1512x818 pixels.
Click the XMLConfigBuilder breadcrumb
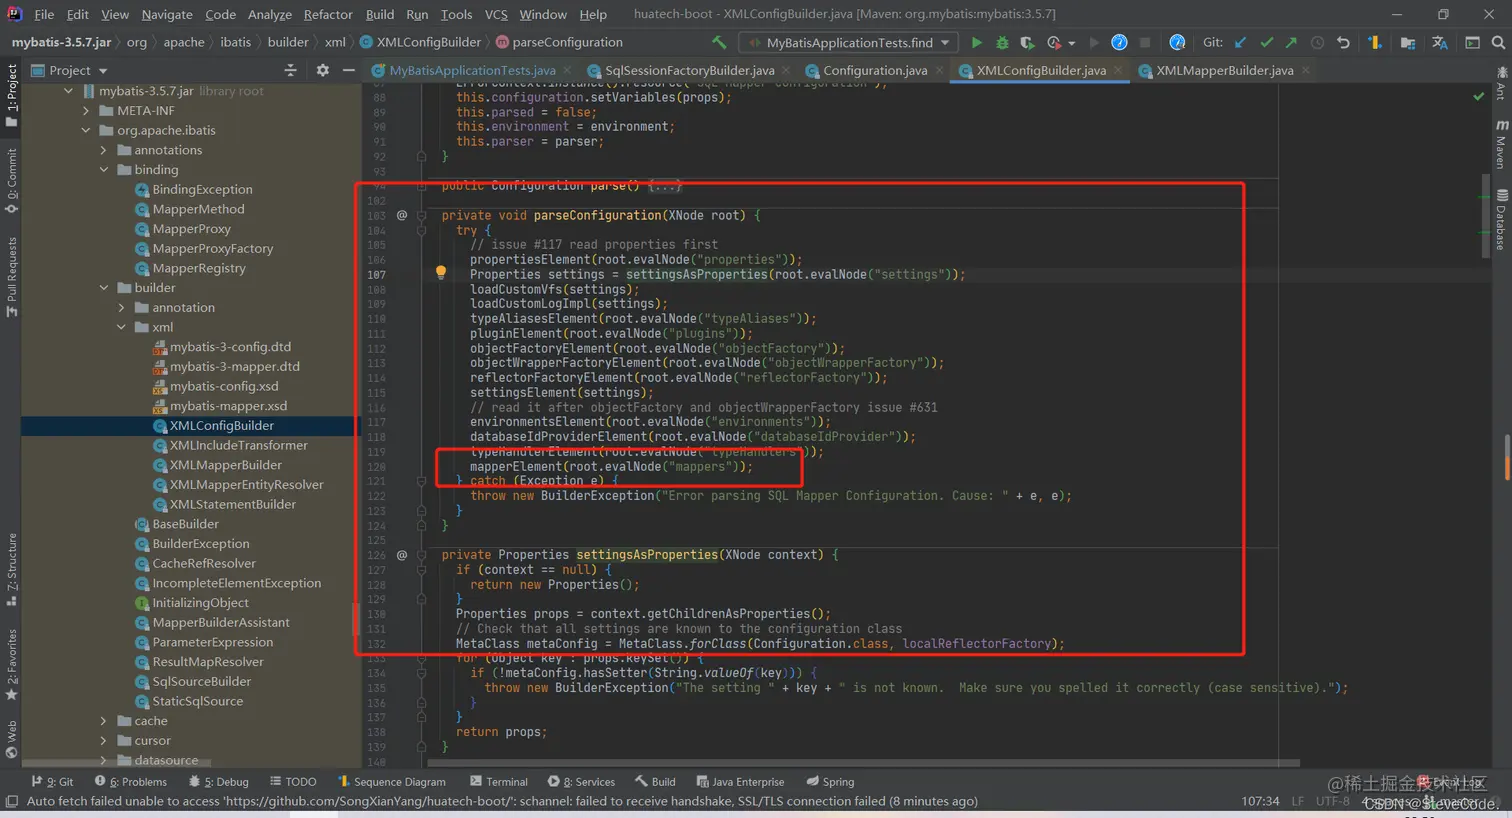420,42
